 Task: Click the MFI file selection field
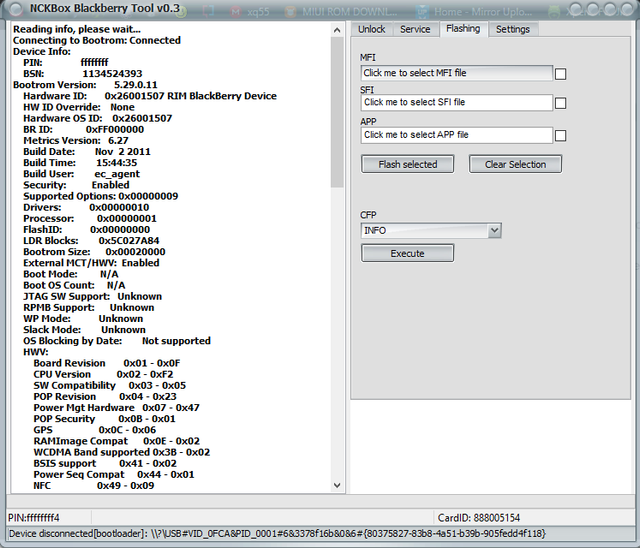tap(457, 73)
